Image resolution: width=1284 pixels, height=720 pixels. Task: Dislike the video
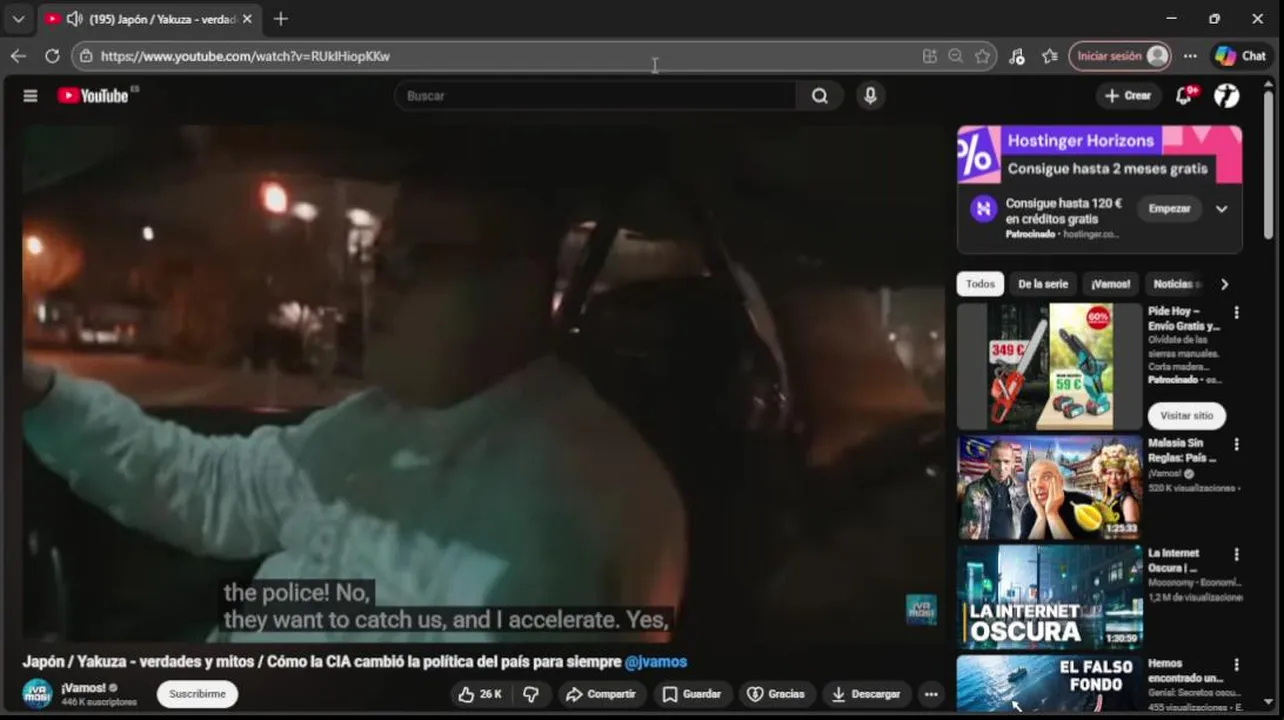(531, 694)
